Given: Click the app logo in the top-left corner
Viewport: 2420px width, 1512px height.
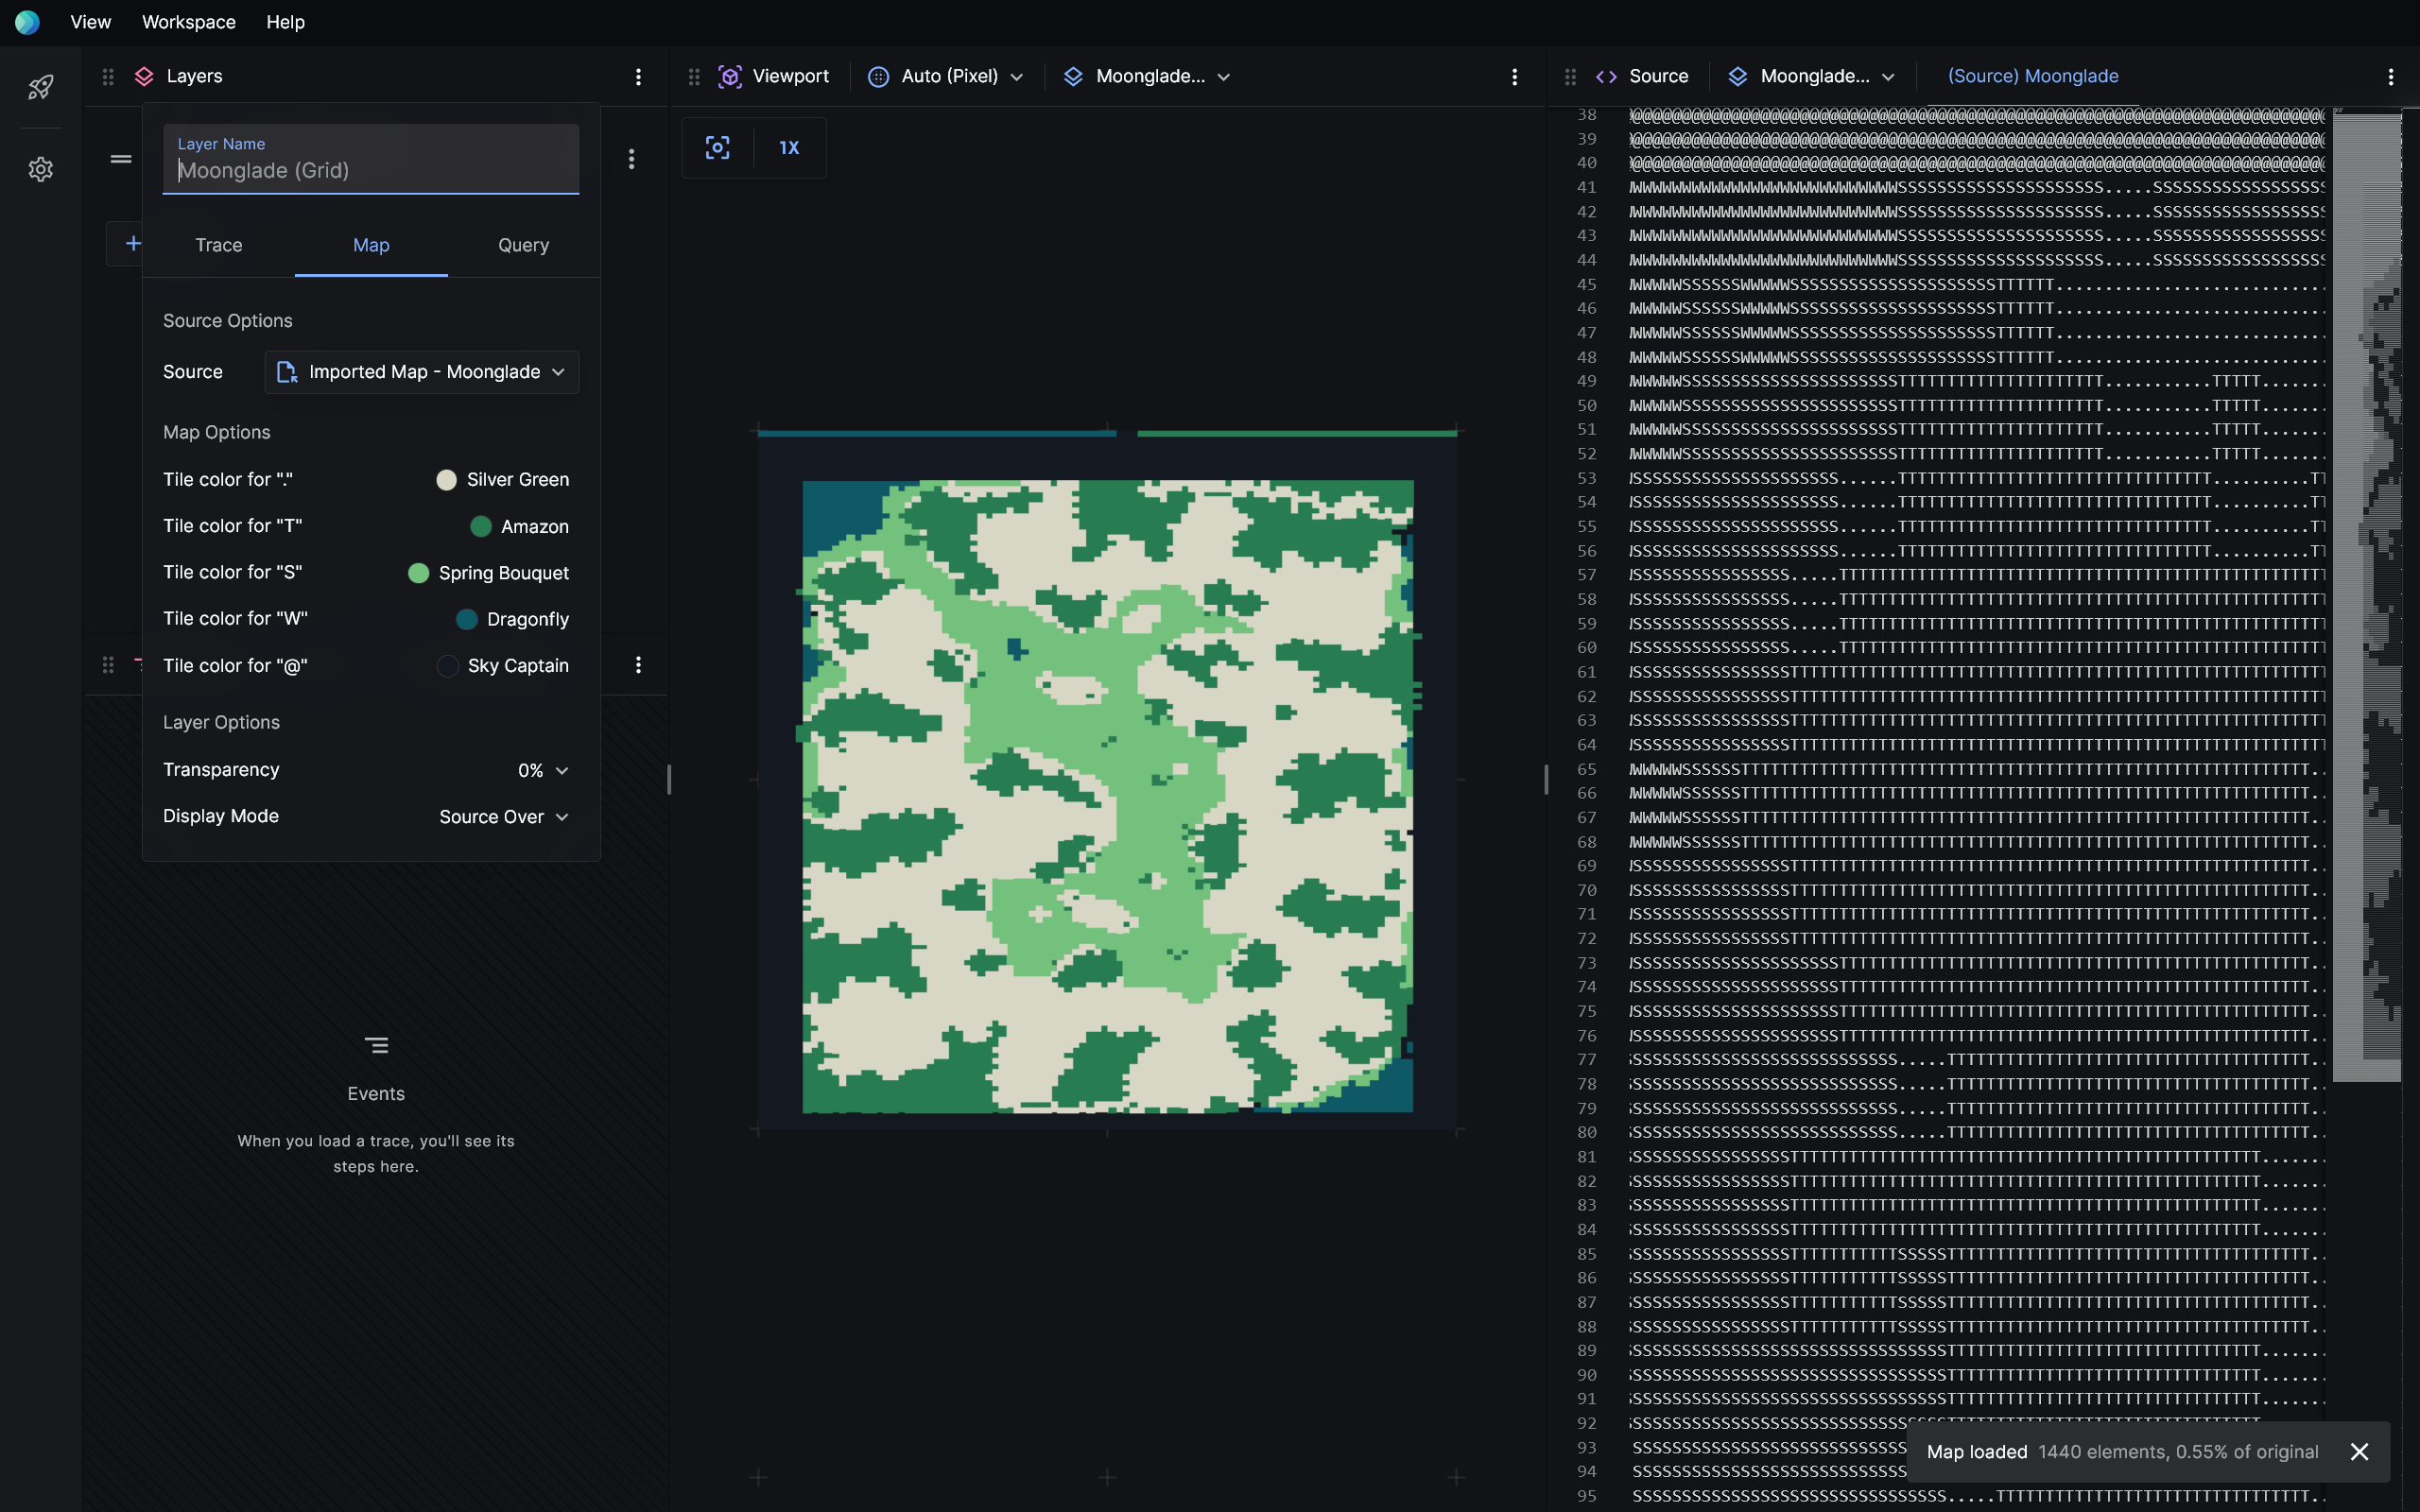Looking at the screenshot, I should 27,22.
